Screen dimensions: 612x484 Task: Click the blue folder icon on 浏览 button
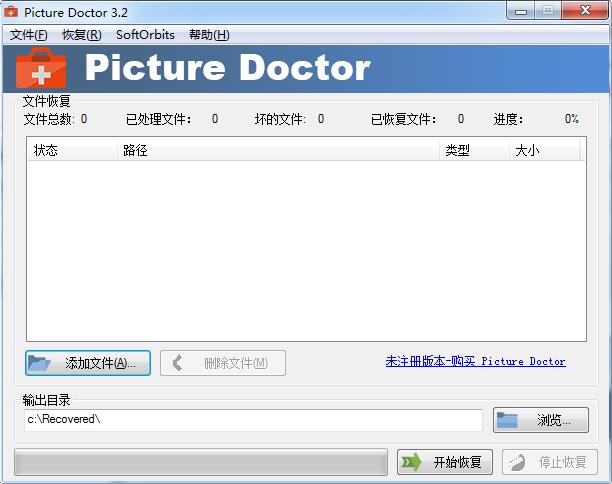point(507,420)
